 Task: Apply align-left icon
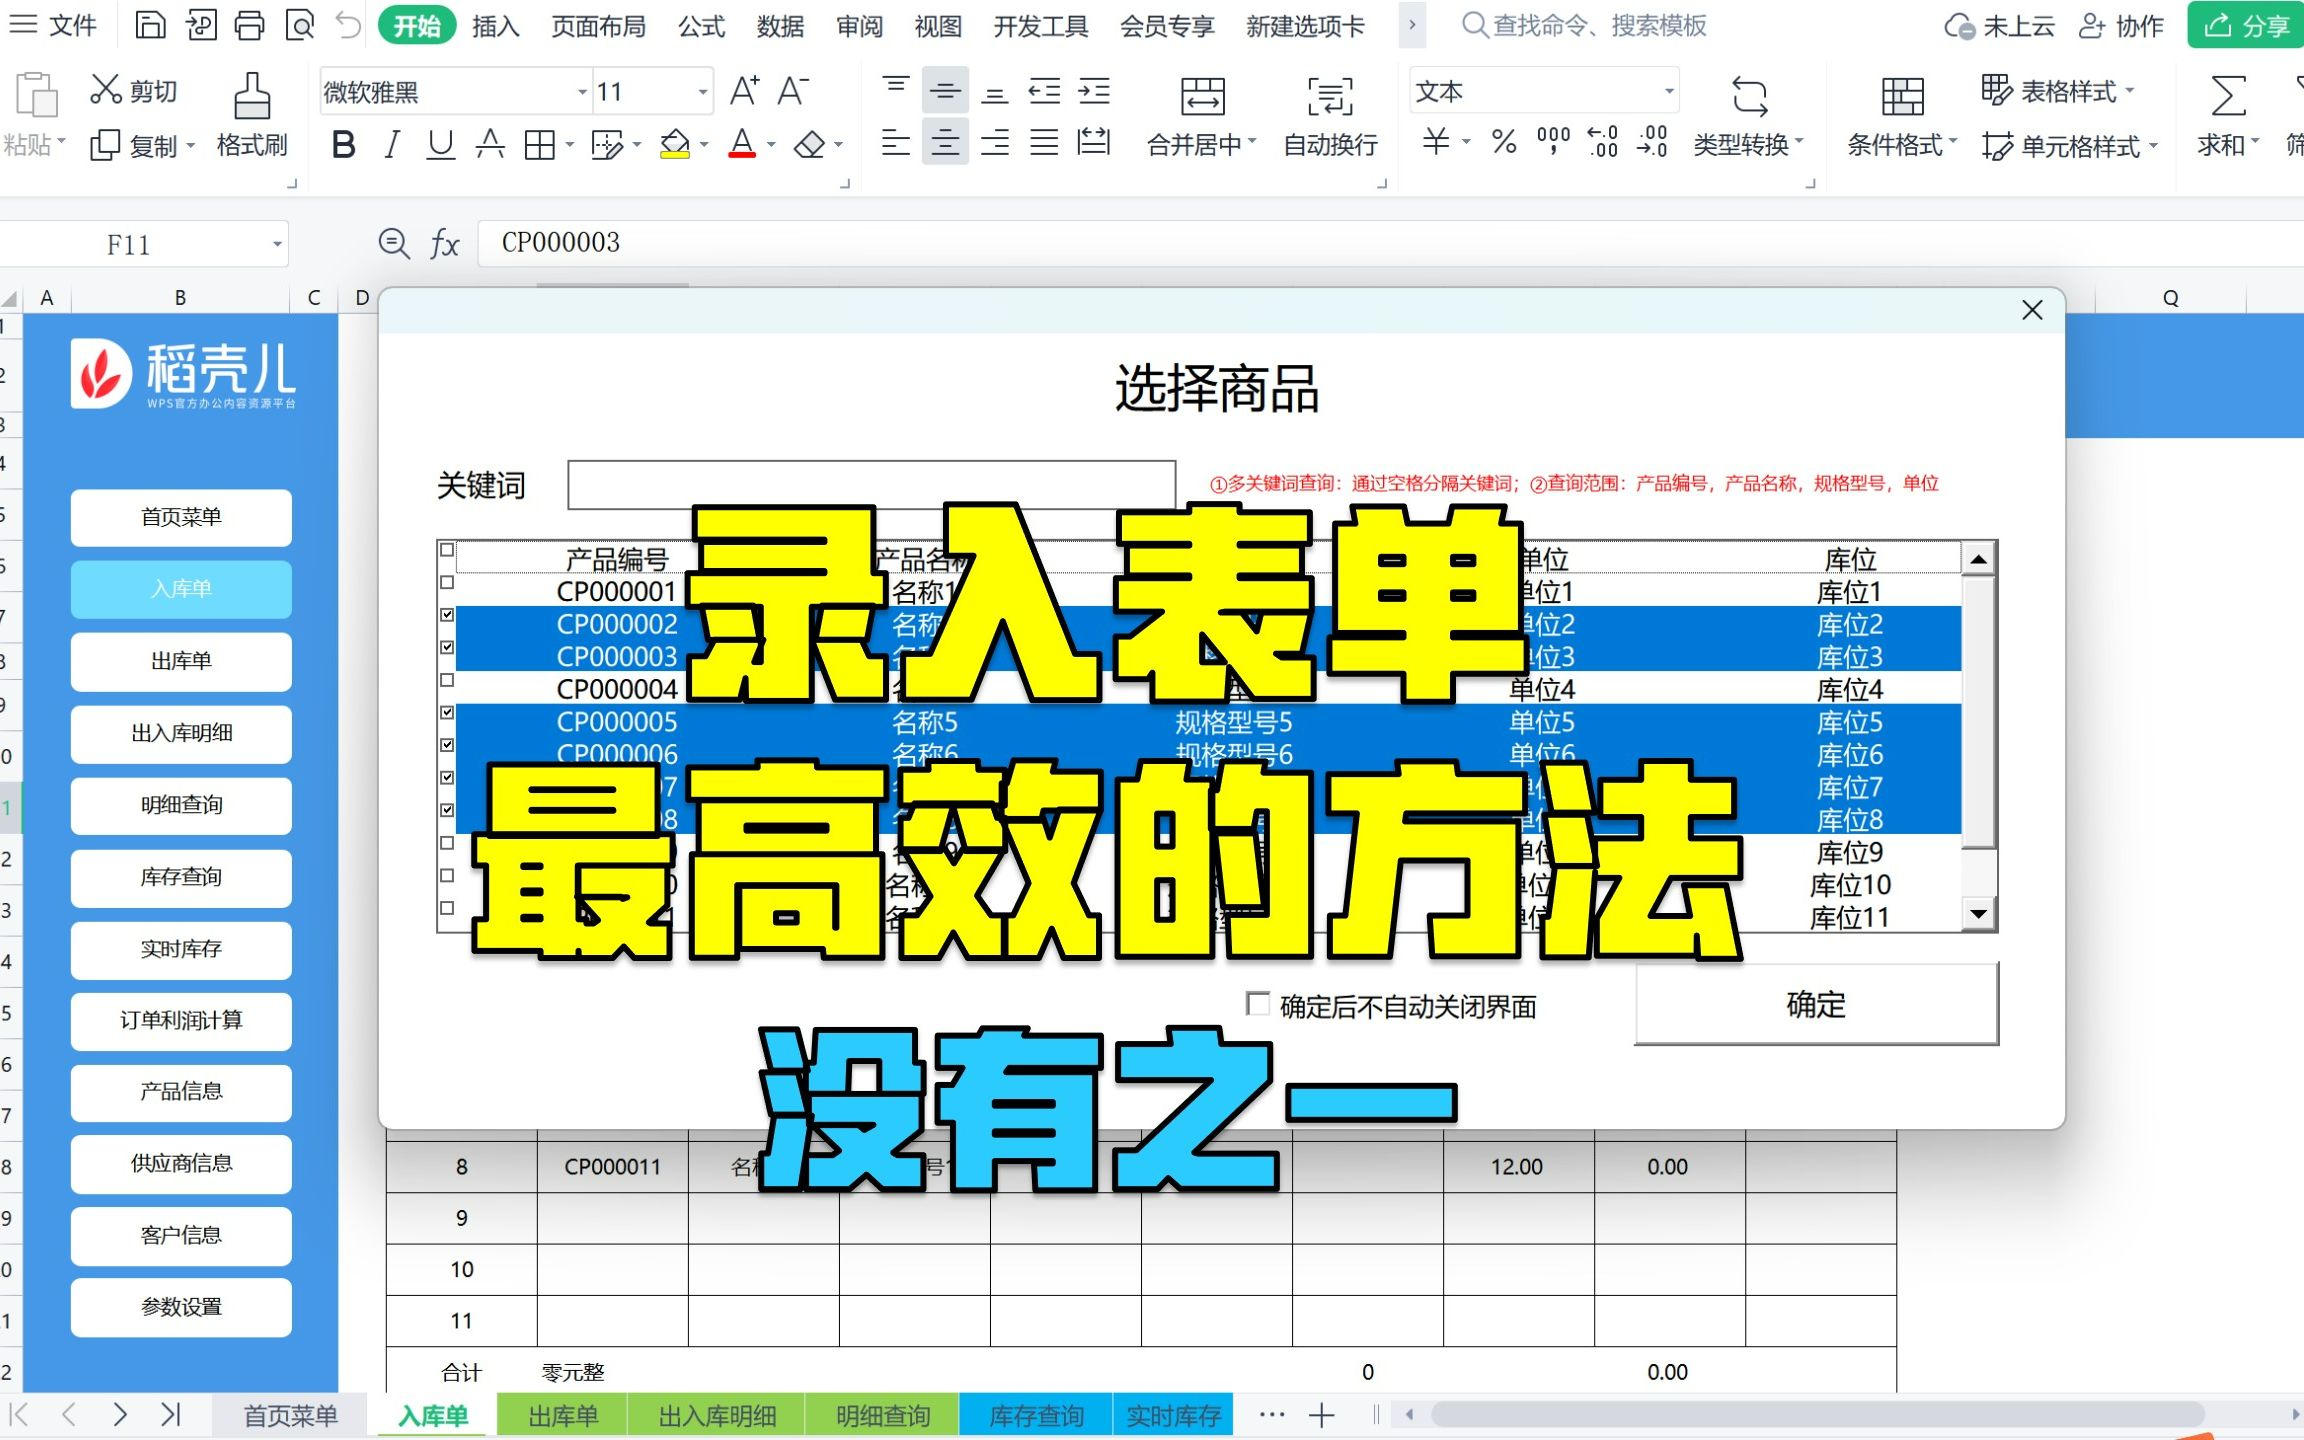[895, 144]
